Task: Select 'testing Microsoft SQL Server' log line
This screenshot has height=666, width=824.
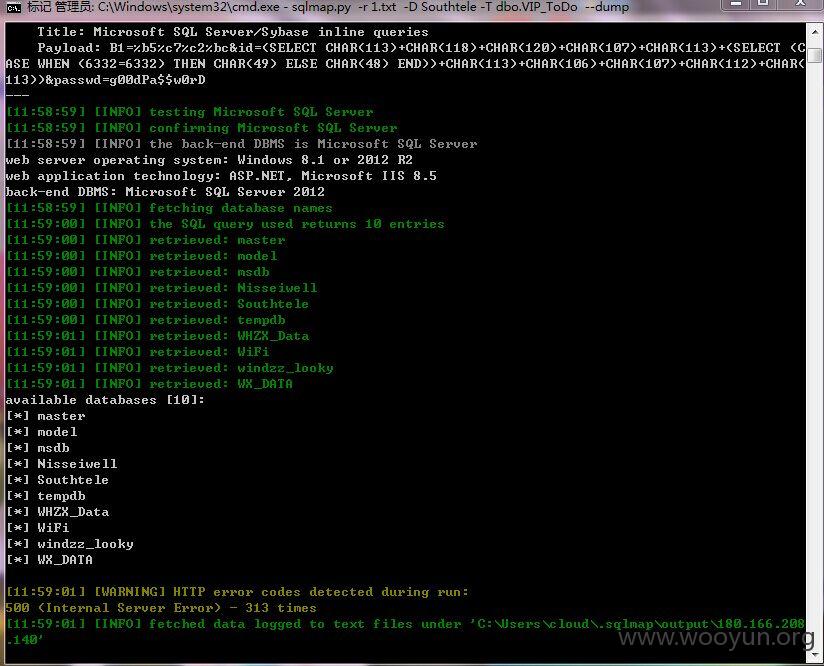Action: [x=189, y=112]
